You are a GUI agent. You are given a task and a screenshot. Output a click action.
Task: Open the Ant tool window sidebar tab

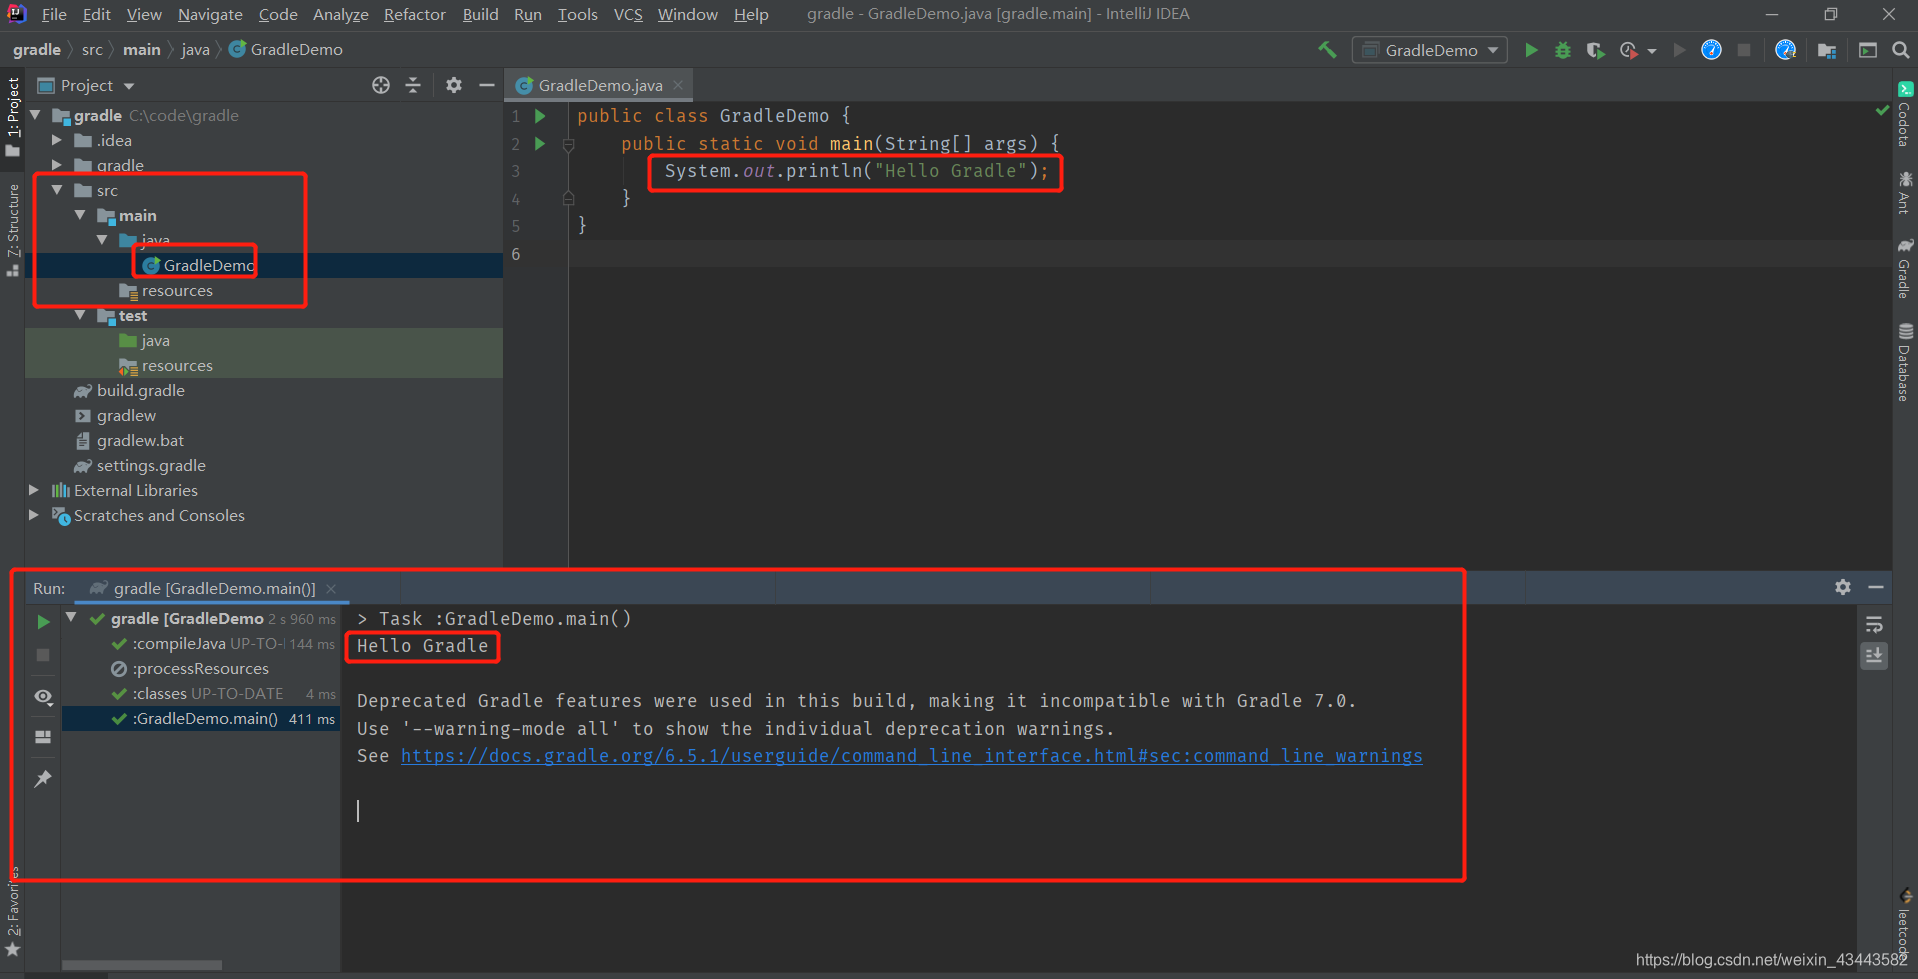coord(1905,193)
